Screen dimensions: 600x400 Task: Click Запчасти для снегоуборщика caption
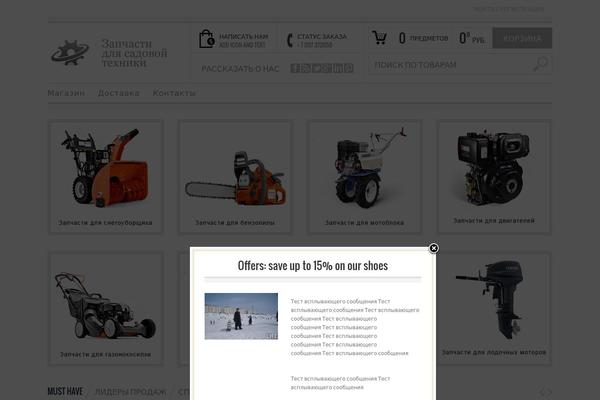point(105,222)
